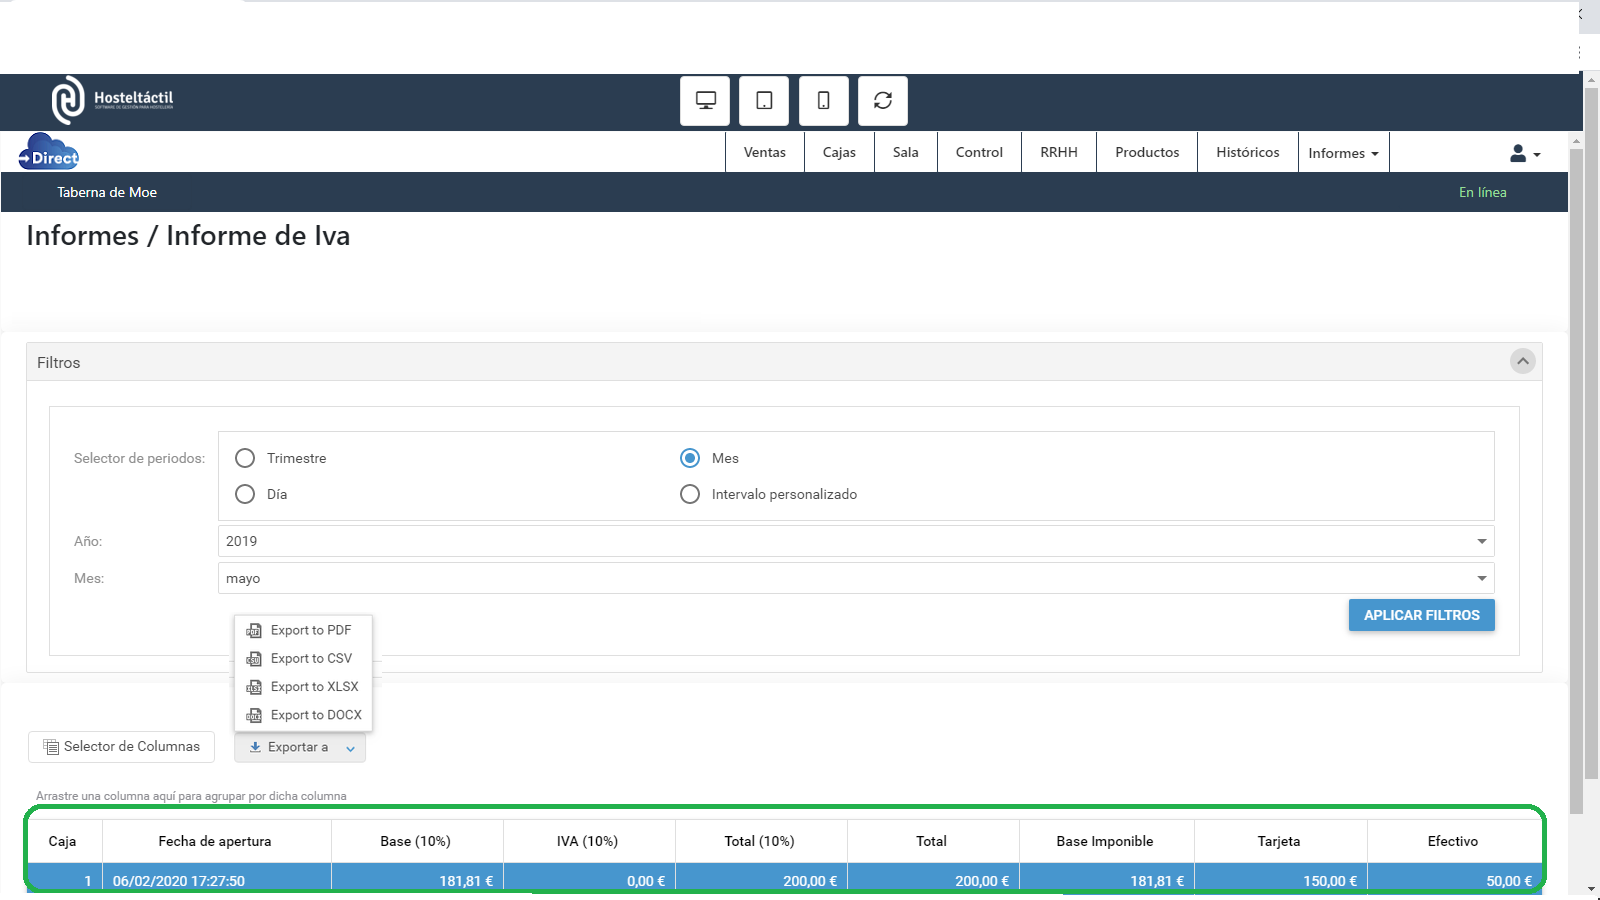
Task: Choose Export to PDF option
Action: [310, 630]
